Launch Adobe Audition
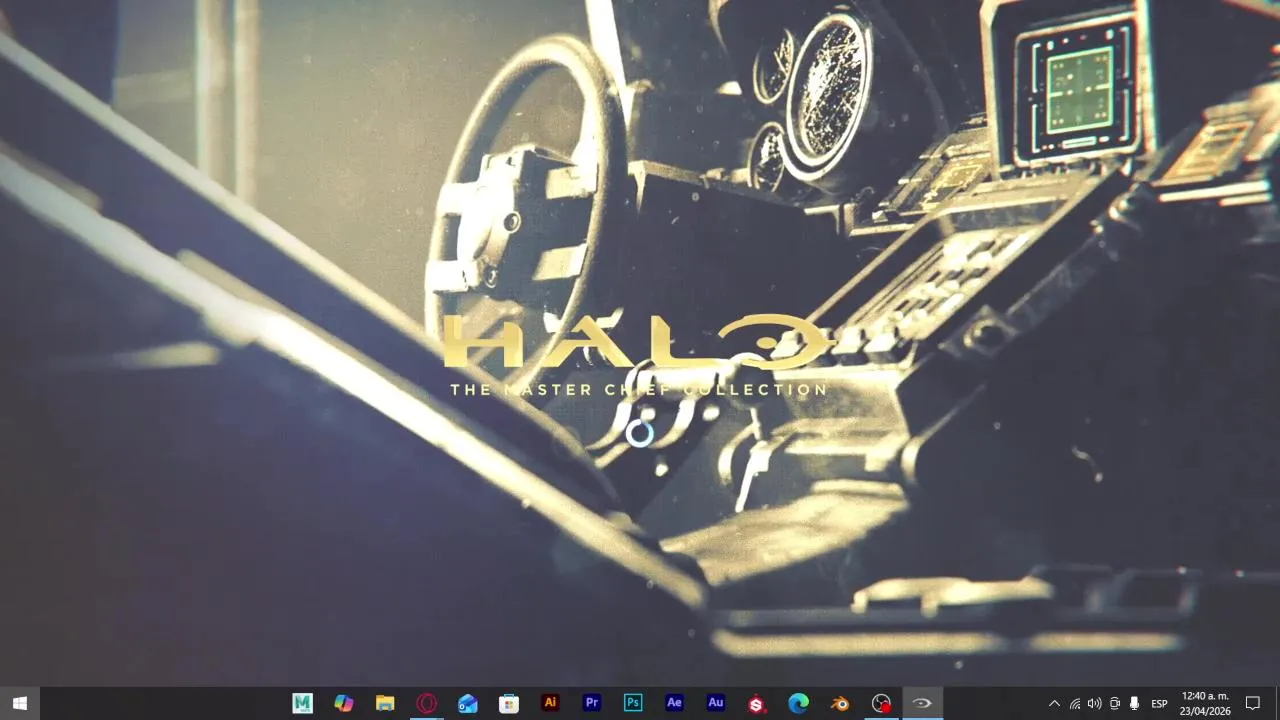 [716, 703]
